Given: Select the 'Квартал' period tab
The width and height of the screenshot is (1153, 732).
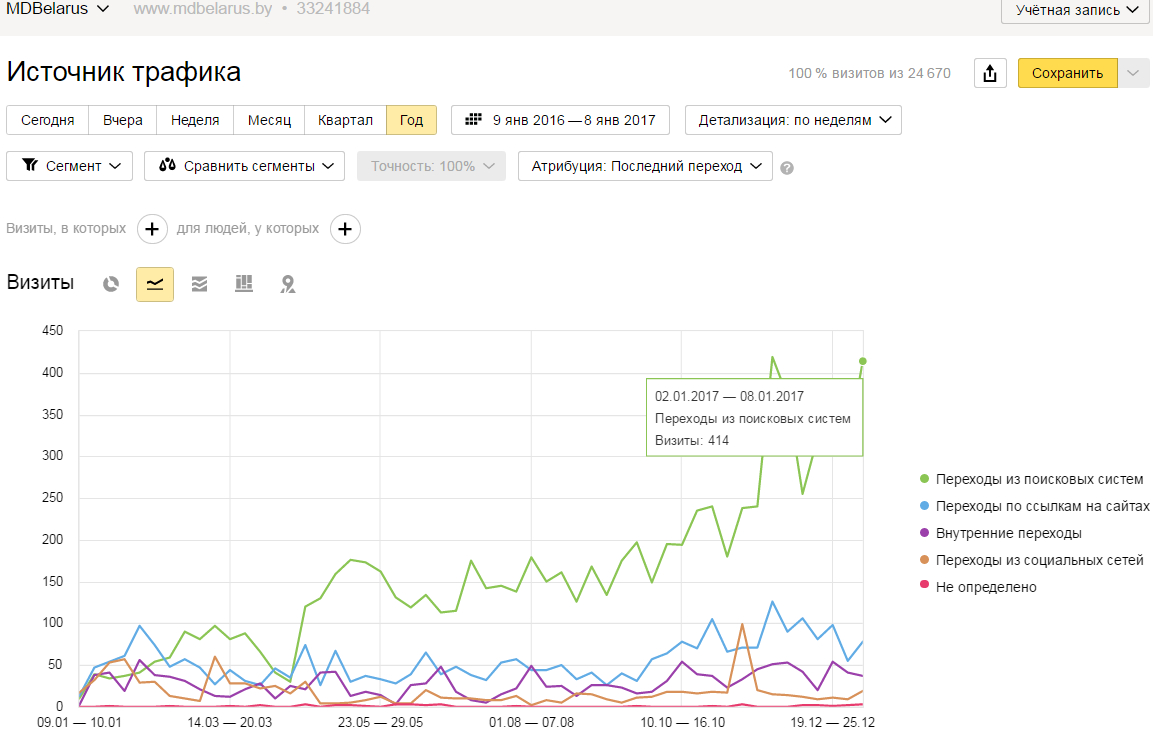Looking at the screenshot, I should point(345,120).
